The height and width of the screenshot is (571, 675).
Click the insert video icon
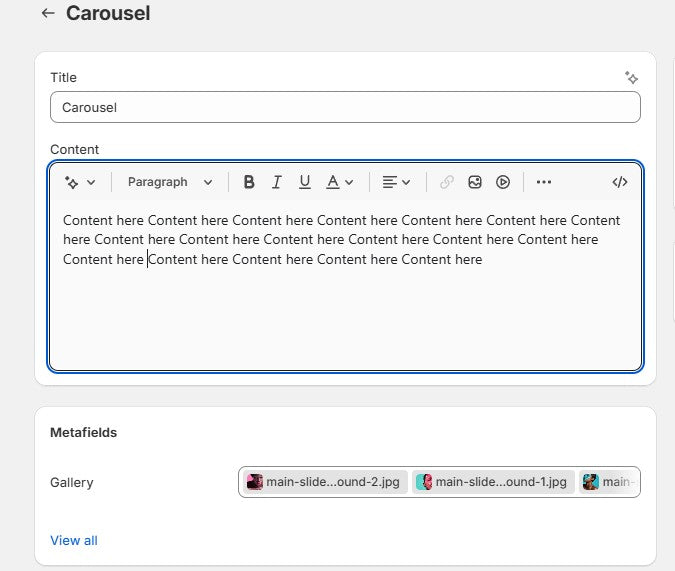pos(503,182)
